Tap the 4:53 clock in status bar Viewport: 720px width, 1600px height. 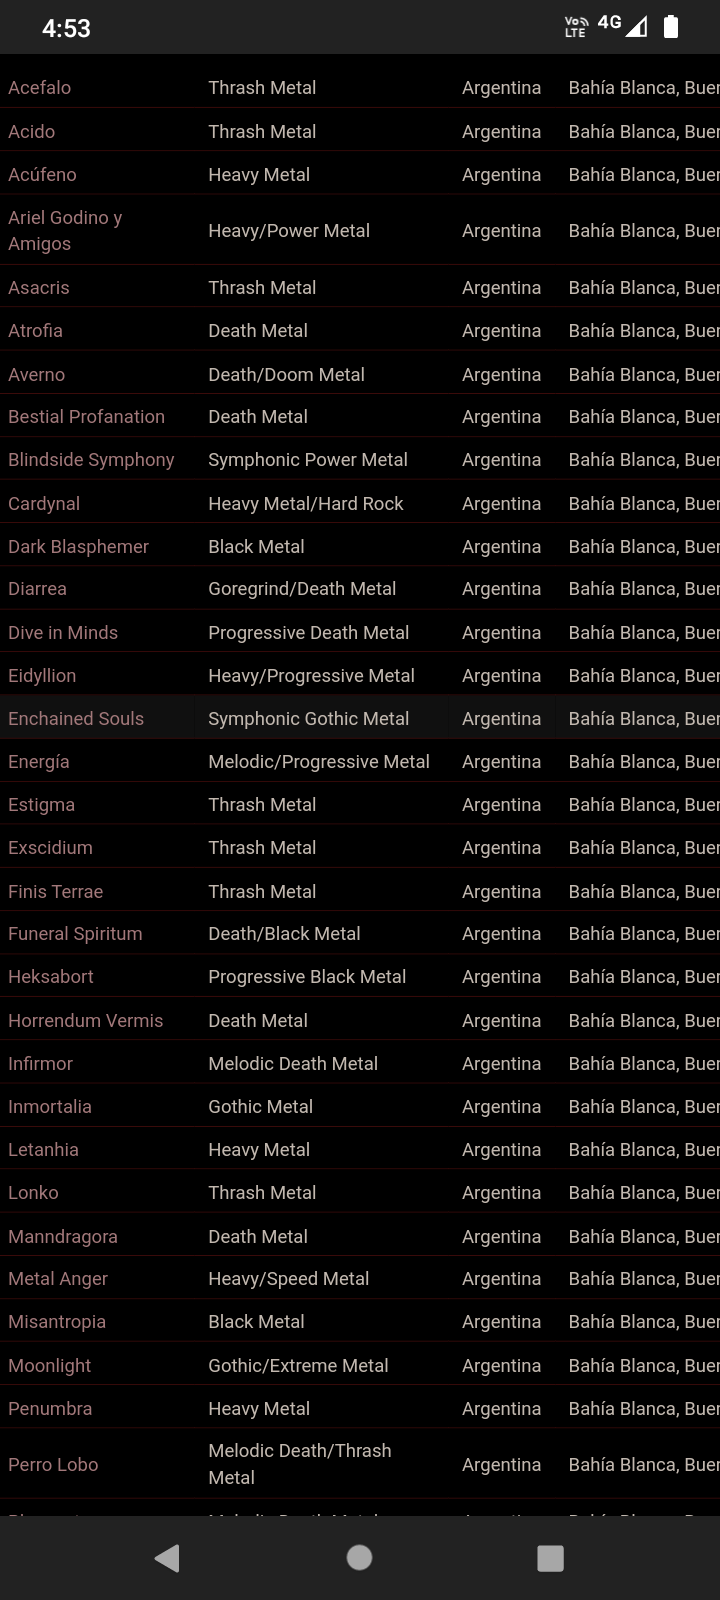(66, 28)
